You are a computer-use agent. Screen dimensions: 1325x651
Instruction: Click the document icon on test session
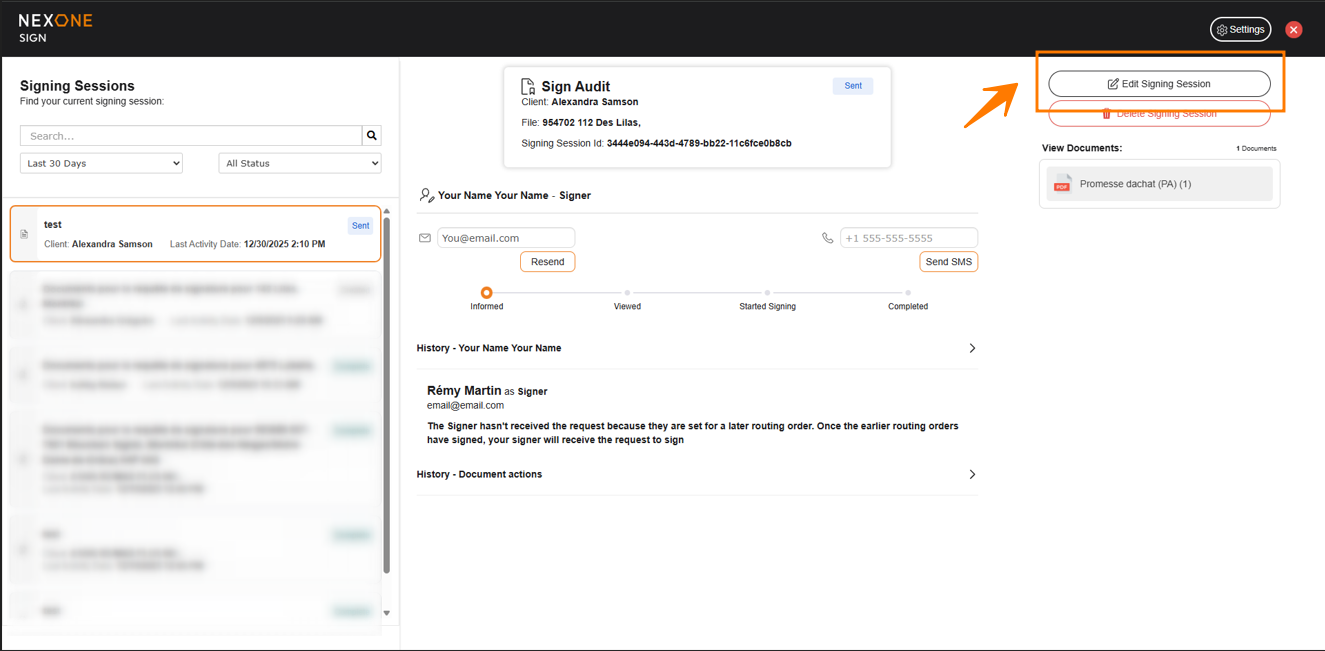(25, 234)
